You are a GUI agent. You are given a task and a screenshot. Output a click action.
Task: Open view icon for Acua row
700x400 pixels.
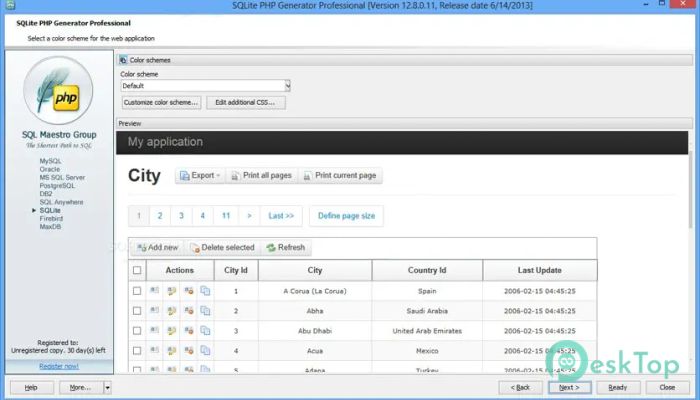pyautogui.click(x=154, y=350)
